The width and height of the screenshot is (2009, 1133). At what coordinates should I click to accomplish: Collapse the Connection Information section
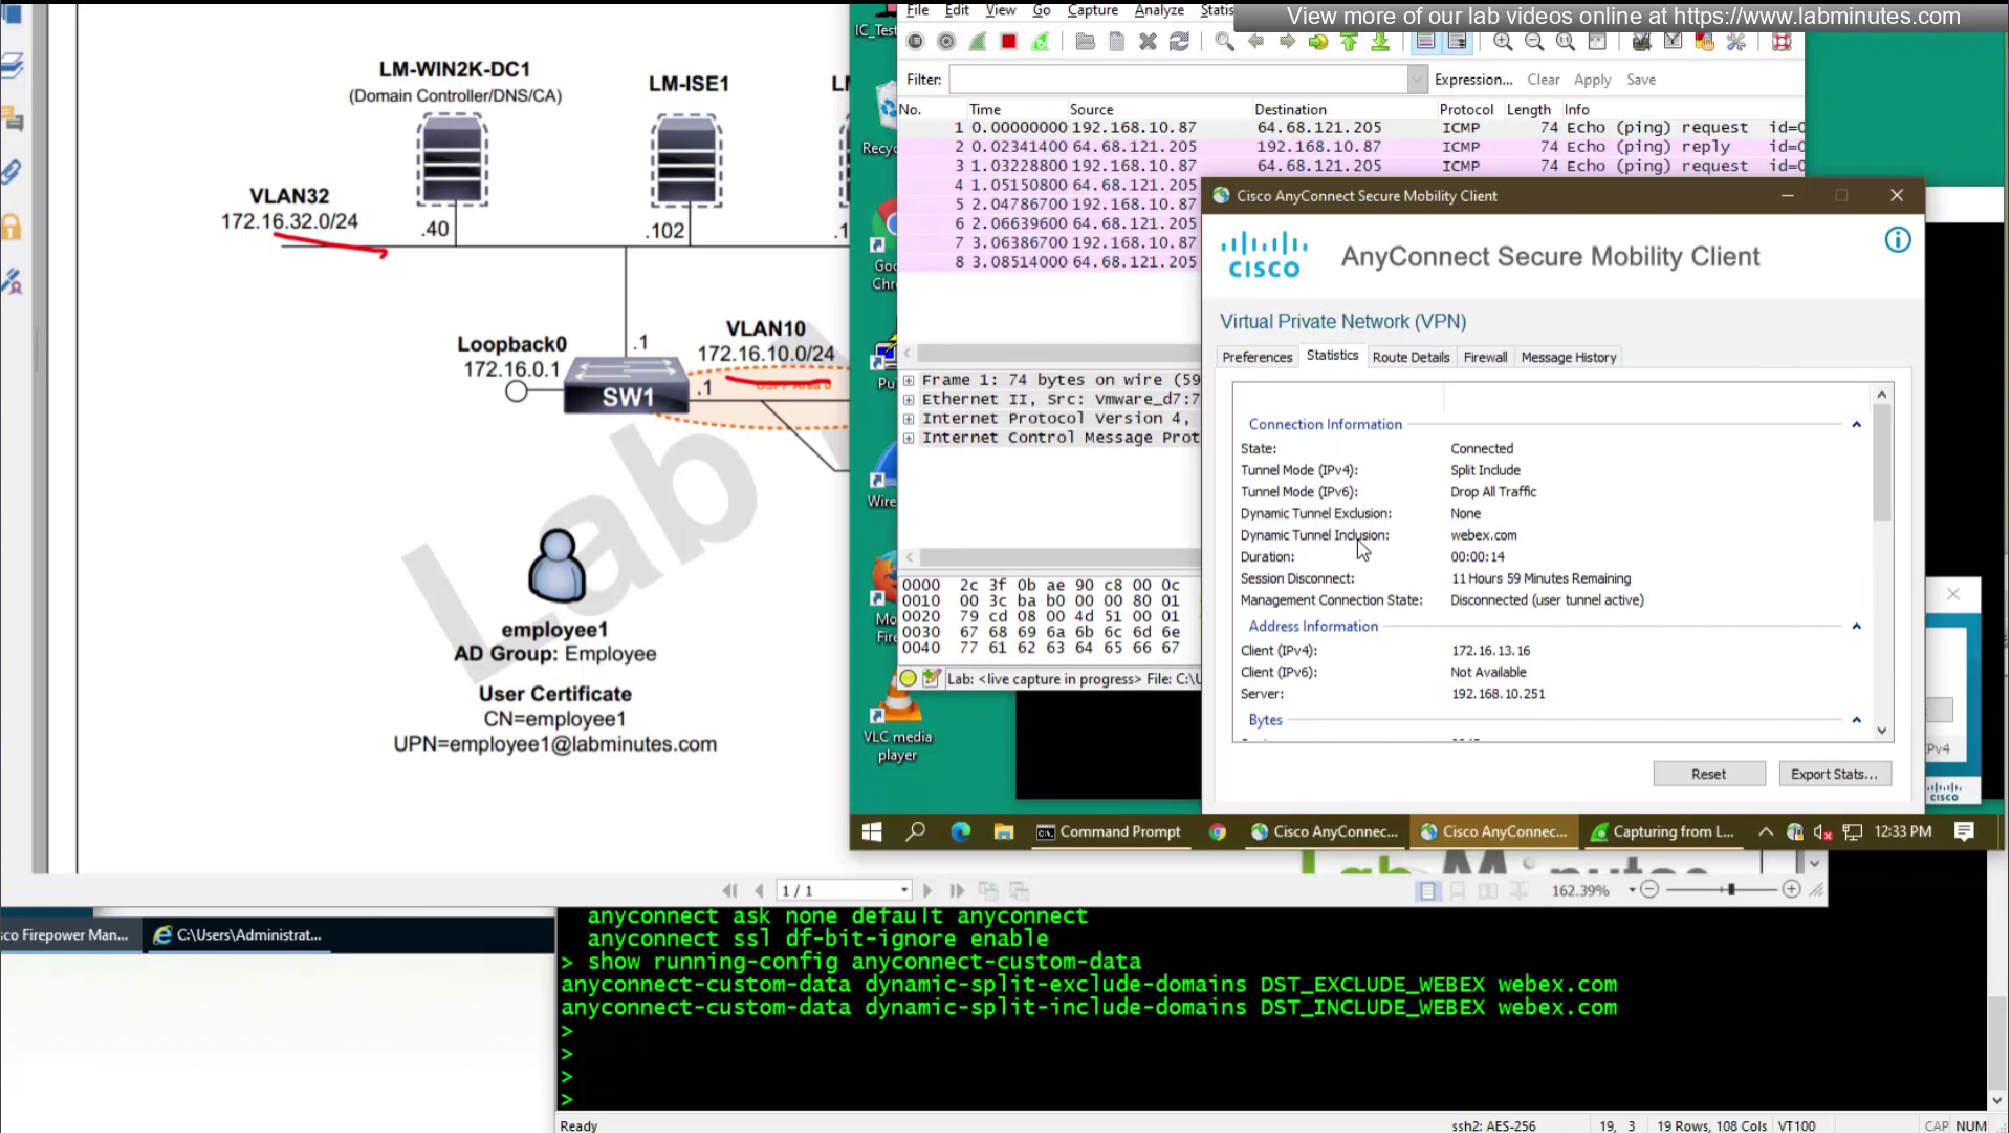pyautogui.click(x=1856, y=425)
